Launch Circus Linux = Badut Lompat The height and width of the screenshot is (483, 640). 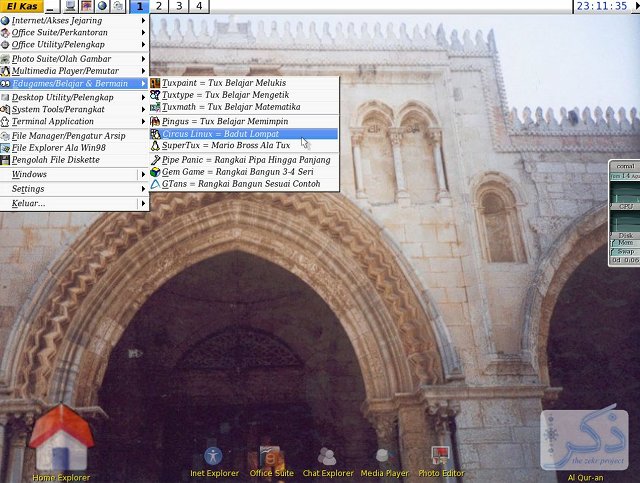pyautogui.click(x=244, y=134)
